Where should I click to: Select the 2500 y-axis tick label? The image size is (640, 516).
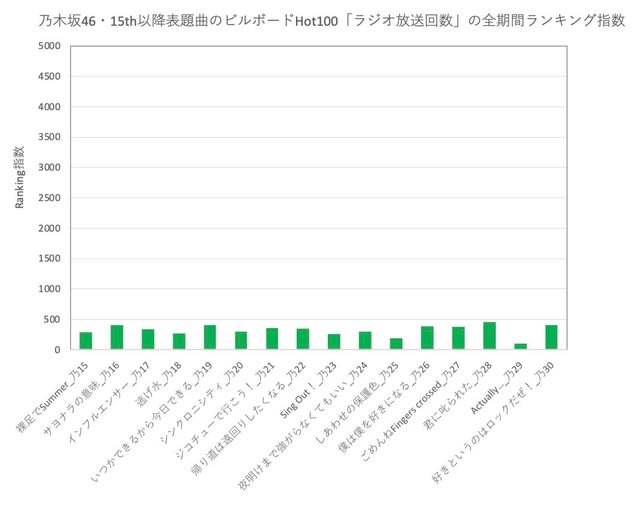(49, 198)
